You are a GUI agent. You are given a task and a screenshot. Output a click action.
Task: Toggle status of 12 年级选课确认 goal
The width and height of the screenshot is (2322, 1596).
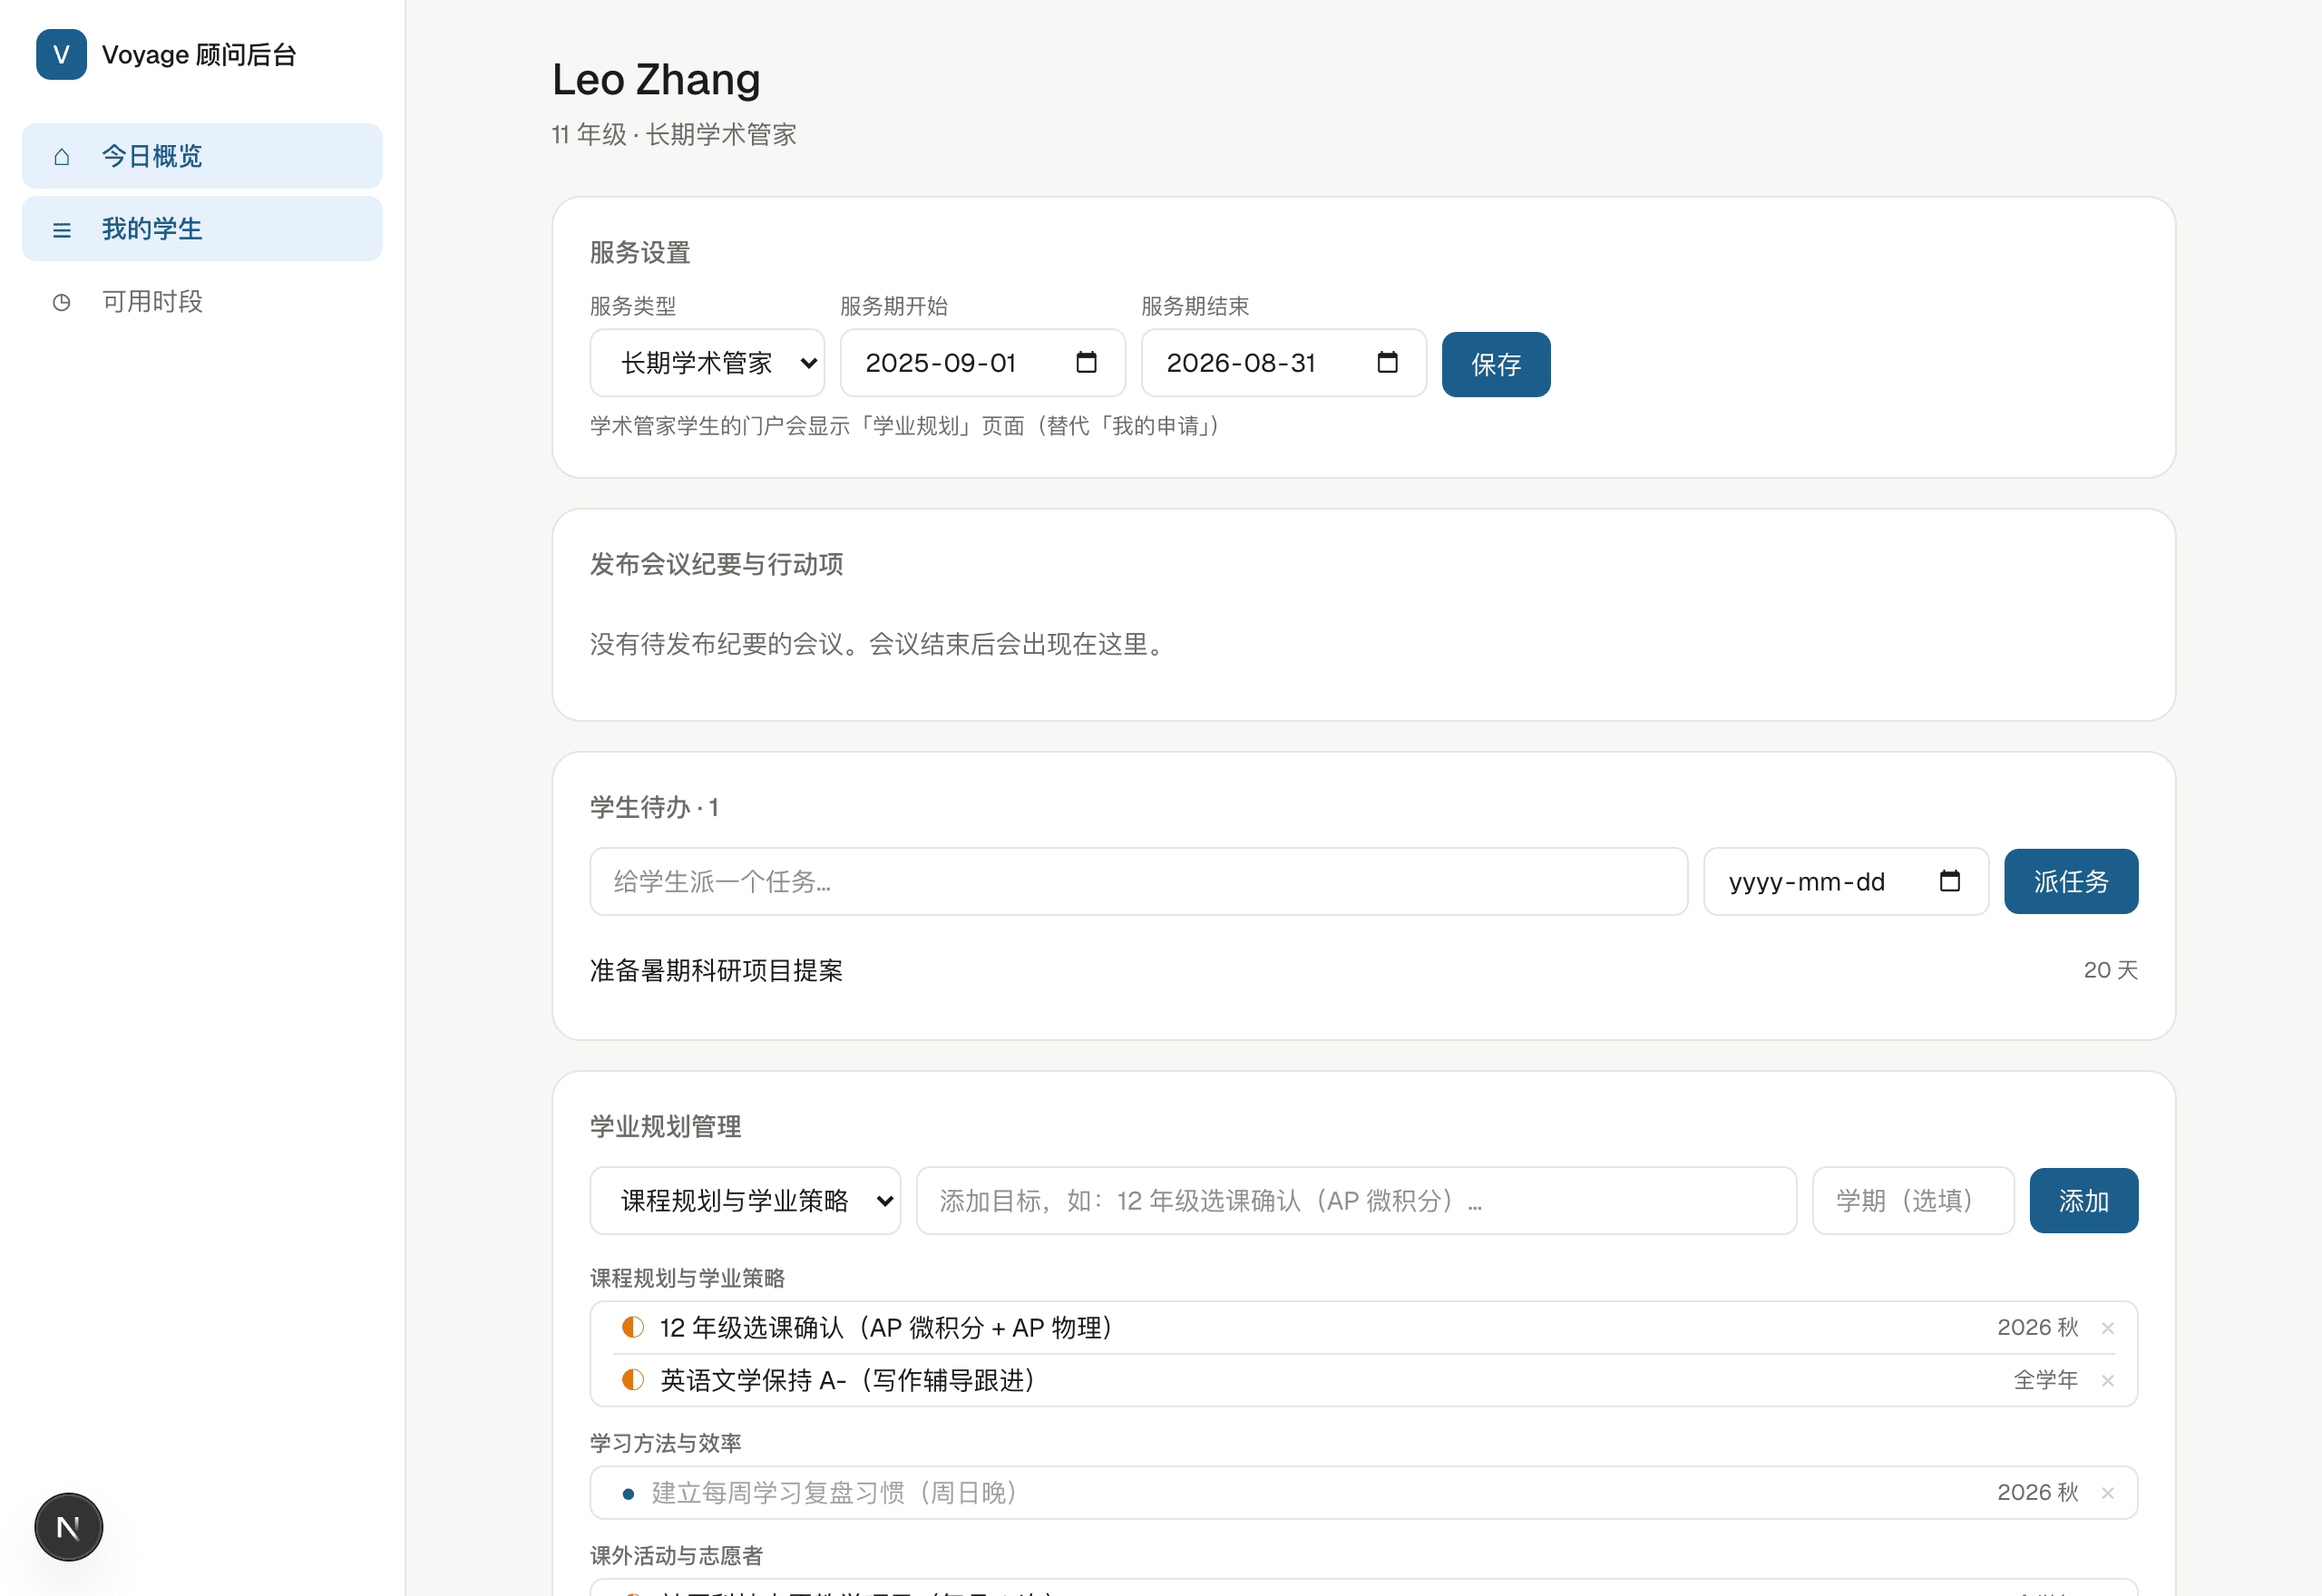[632, 1327]
